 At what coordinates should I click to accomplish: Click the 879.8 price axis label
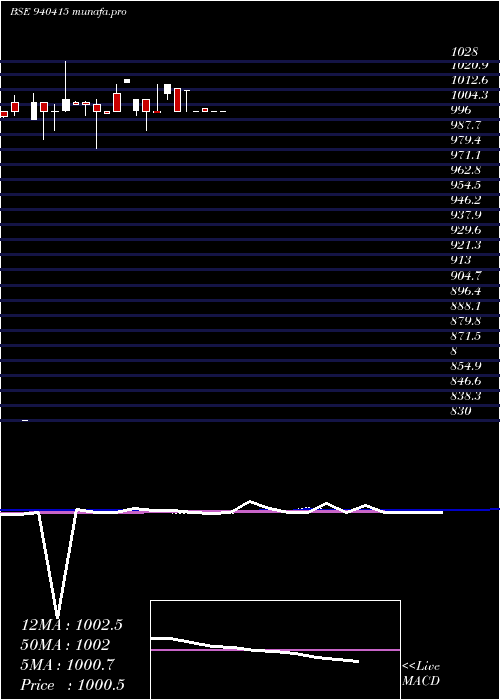466,321
